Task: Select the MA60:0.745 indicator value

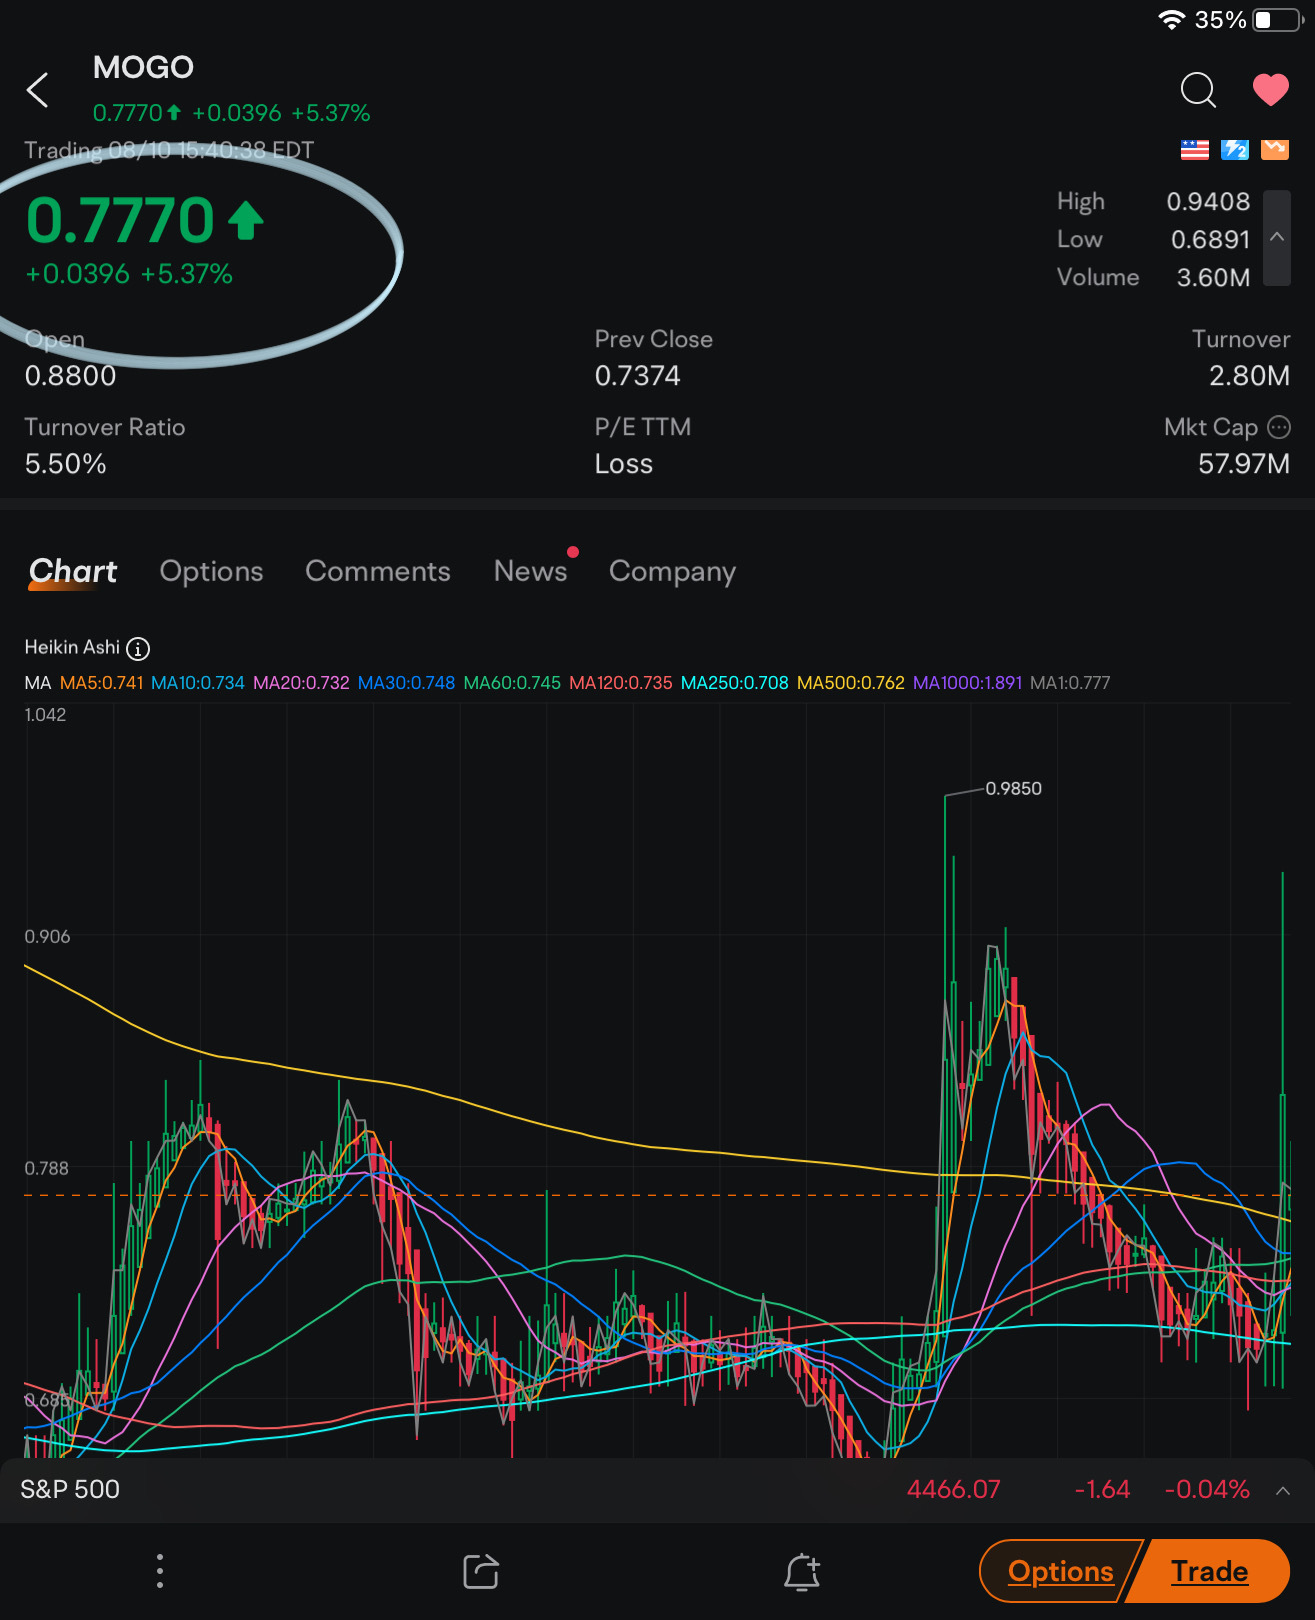Action: point(512,683)
